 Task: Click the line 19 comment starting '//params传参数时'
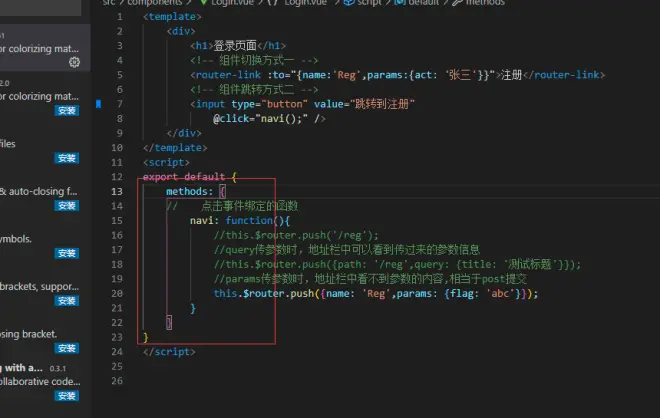(370, 279)
